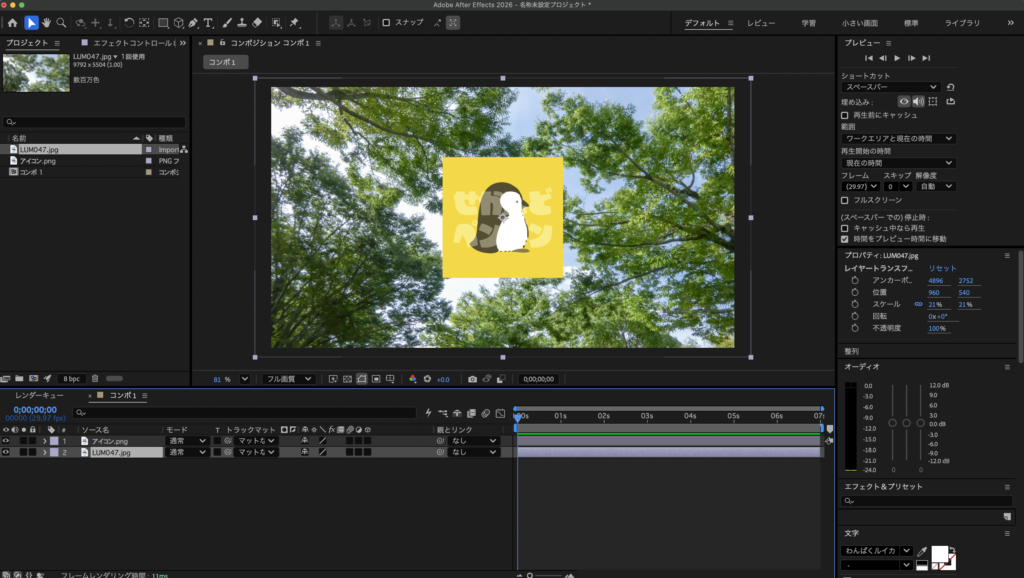Select the Clone Stamp tool
This screenshot has width=1024, height=578.
coord(242,23)
